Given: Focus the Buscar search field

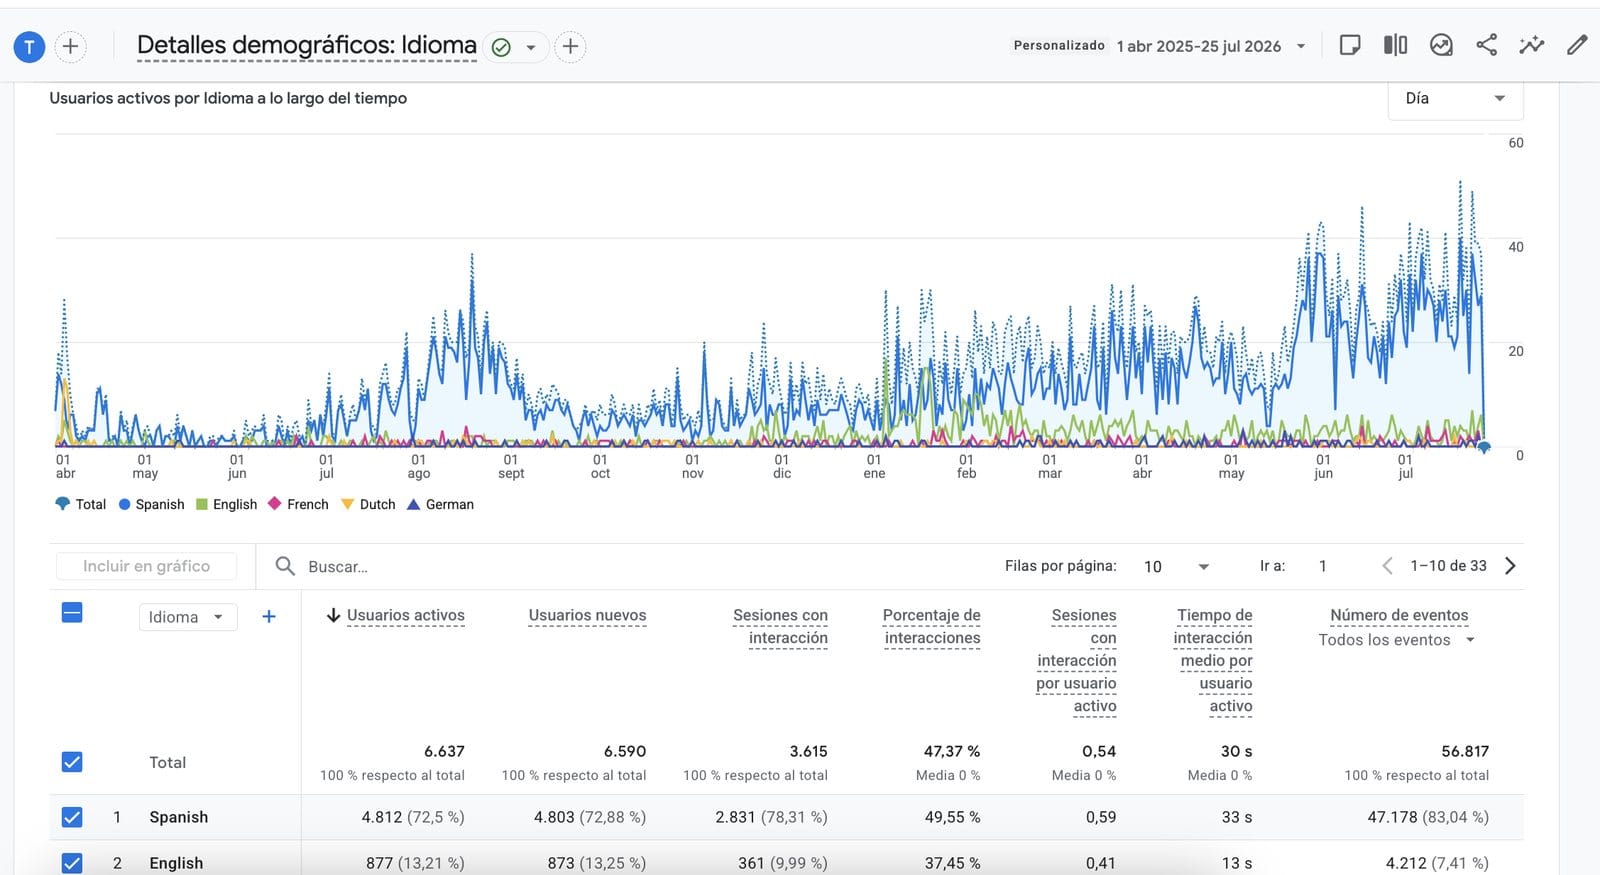Looking at the screenshot, I should click(x=640, y=566).
